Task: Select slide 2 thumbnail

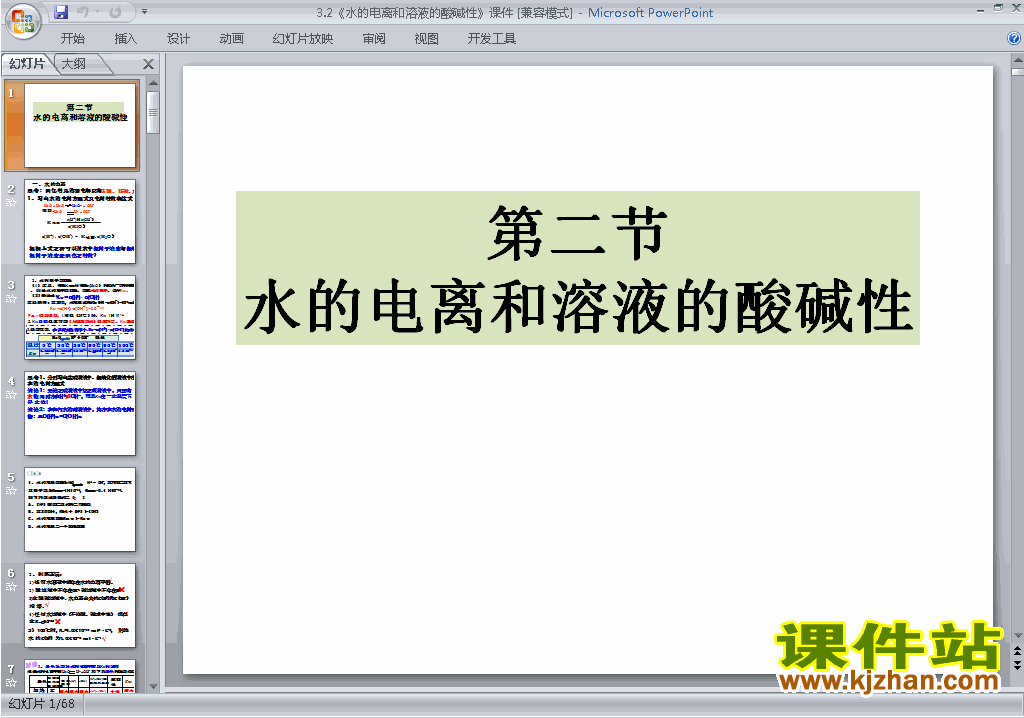Action: [x=80, y=221]
